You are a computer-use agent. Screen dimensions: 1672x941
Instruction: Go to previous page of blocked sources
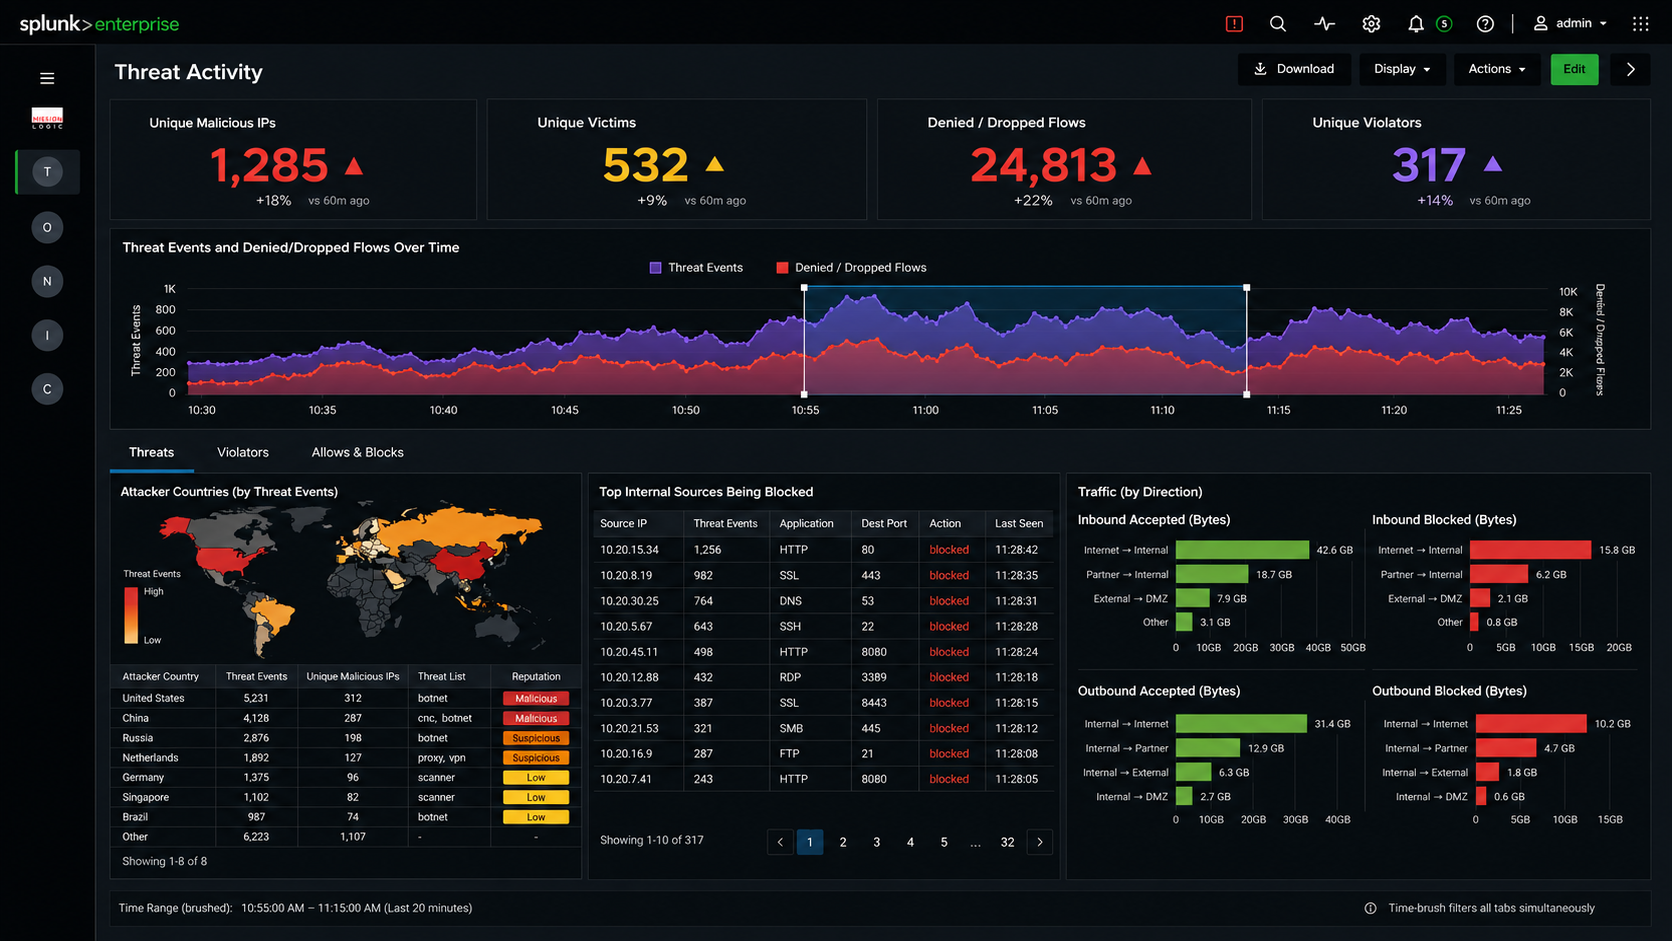coord(780,842)
